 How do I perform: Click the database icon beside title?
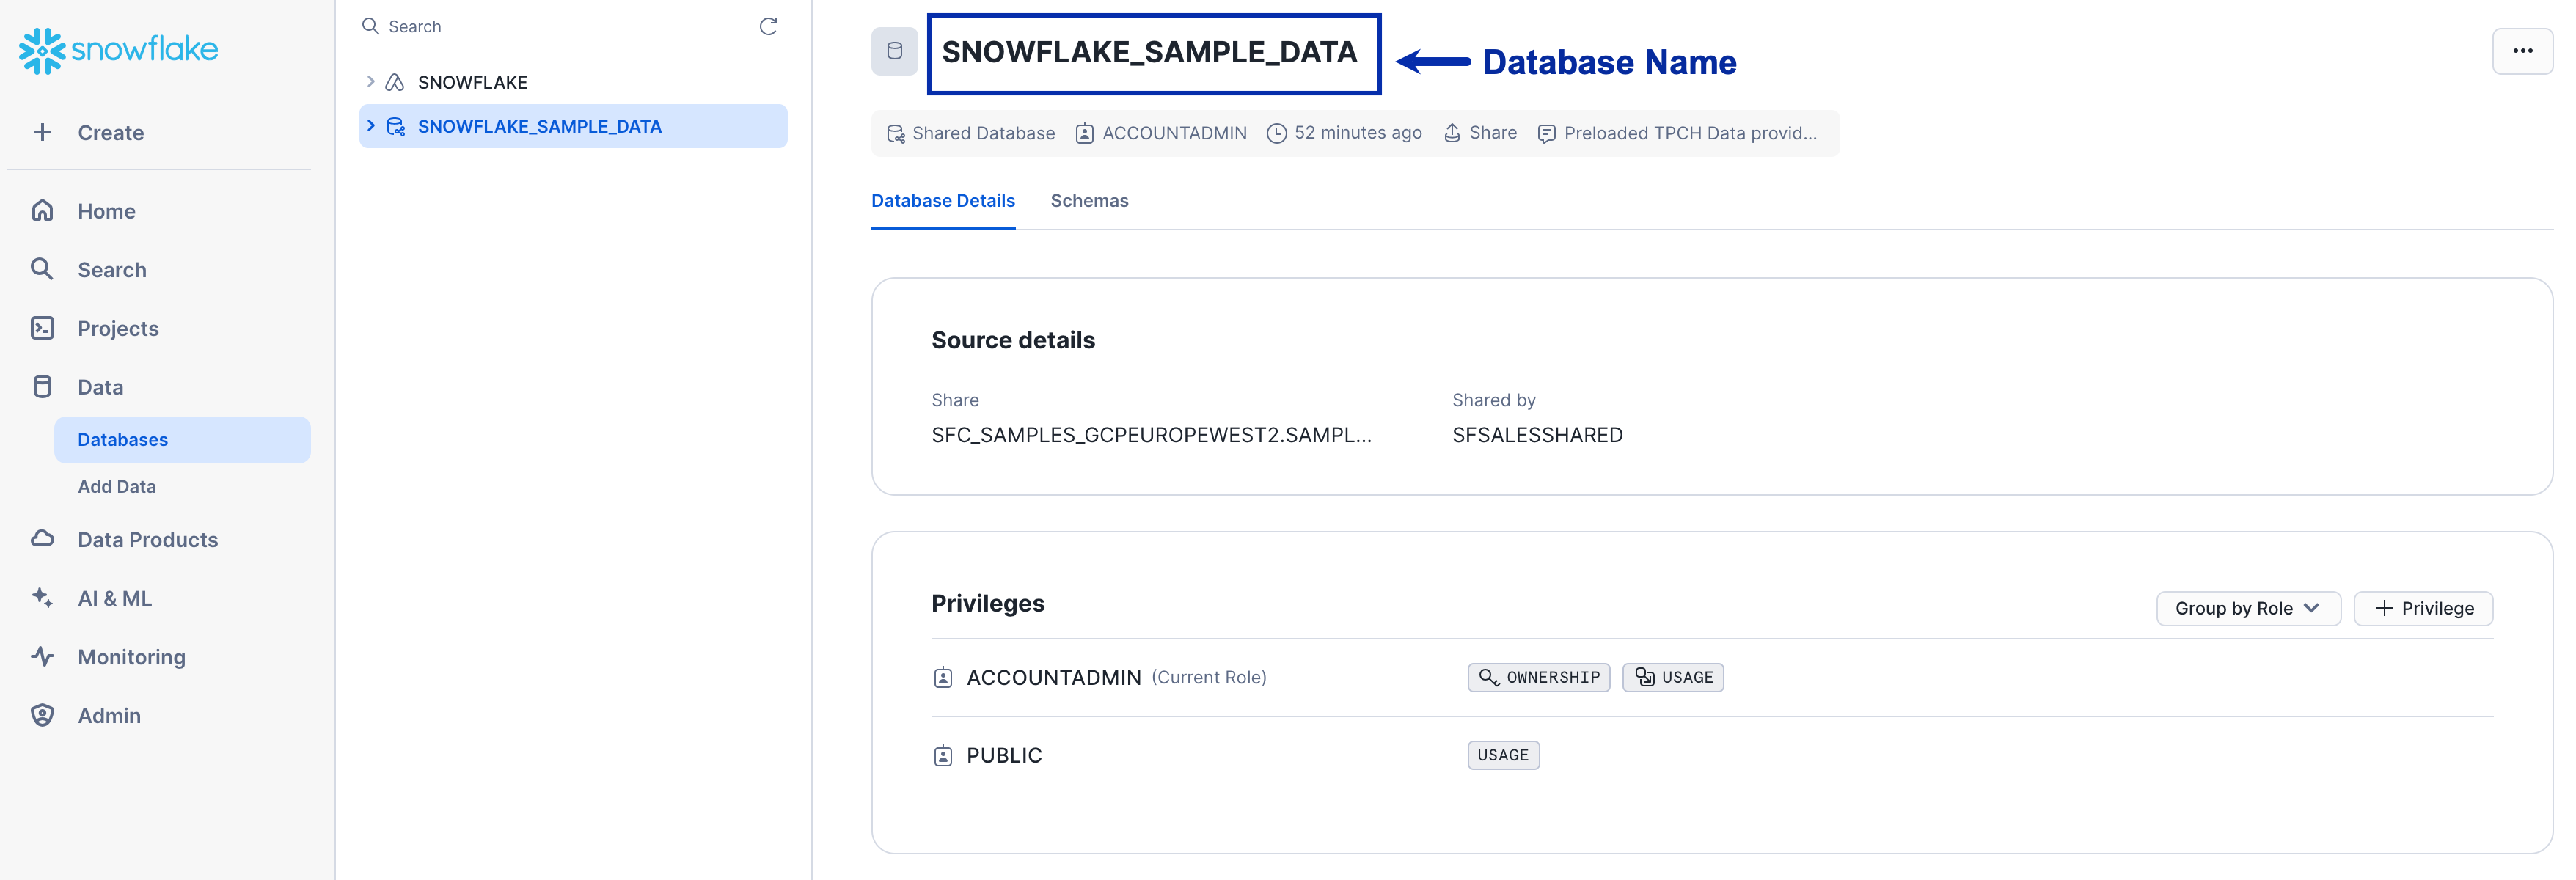tap(894, 51)
